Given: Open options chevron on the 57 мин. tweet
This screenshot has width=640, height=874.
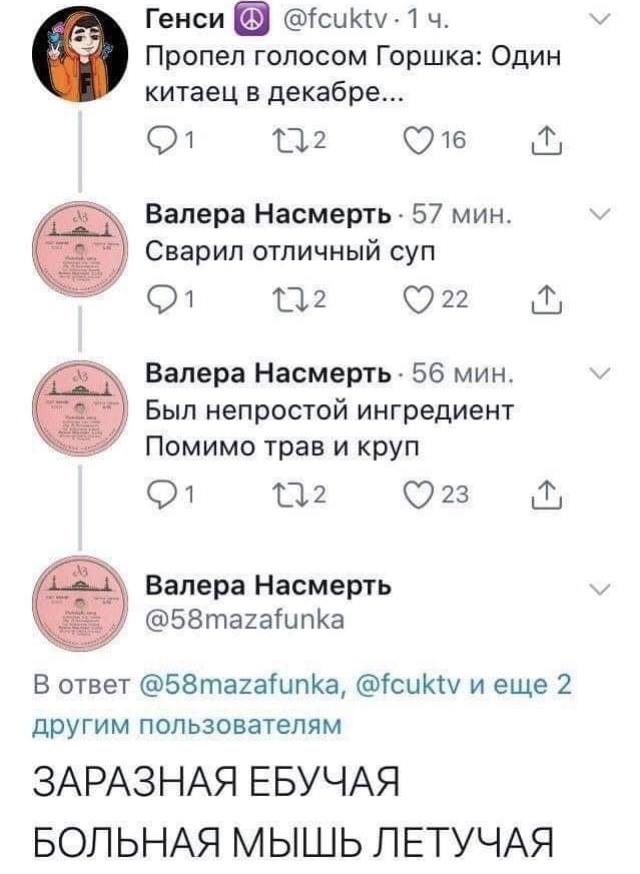Looking at the screenshot, I should coord(600,214).
